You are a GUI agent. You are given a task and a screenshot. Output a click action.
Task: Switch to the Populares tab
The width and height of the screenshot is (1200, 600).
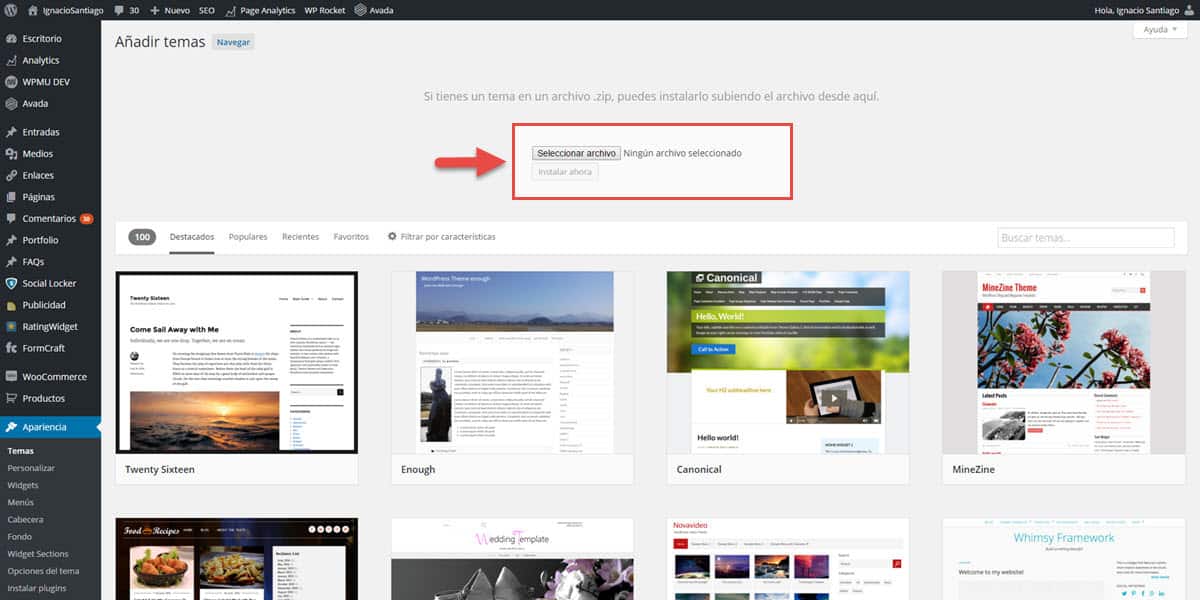[248, 237]
